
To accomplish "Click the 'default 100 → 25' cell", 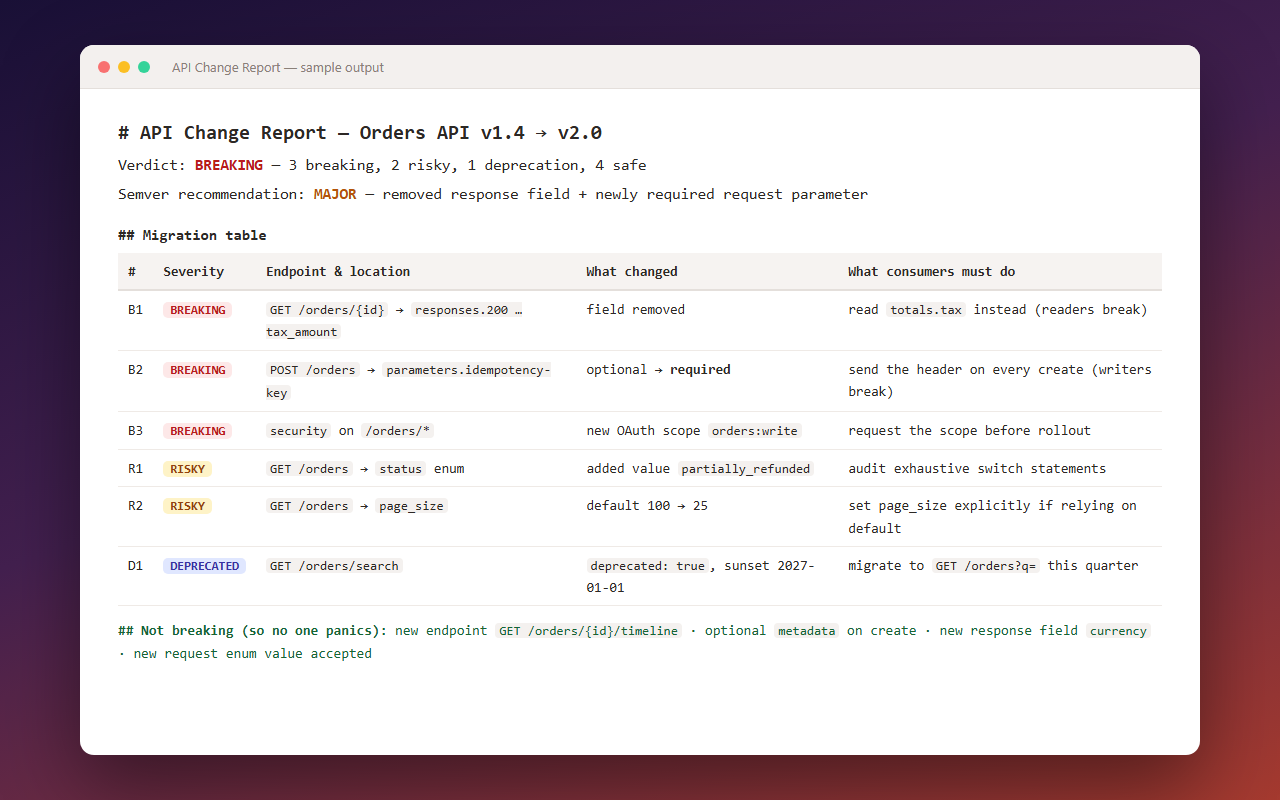I will [647, 506].
